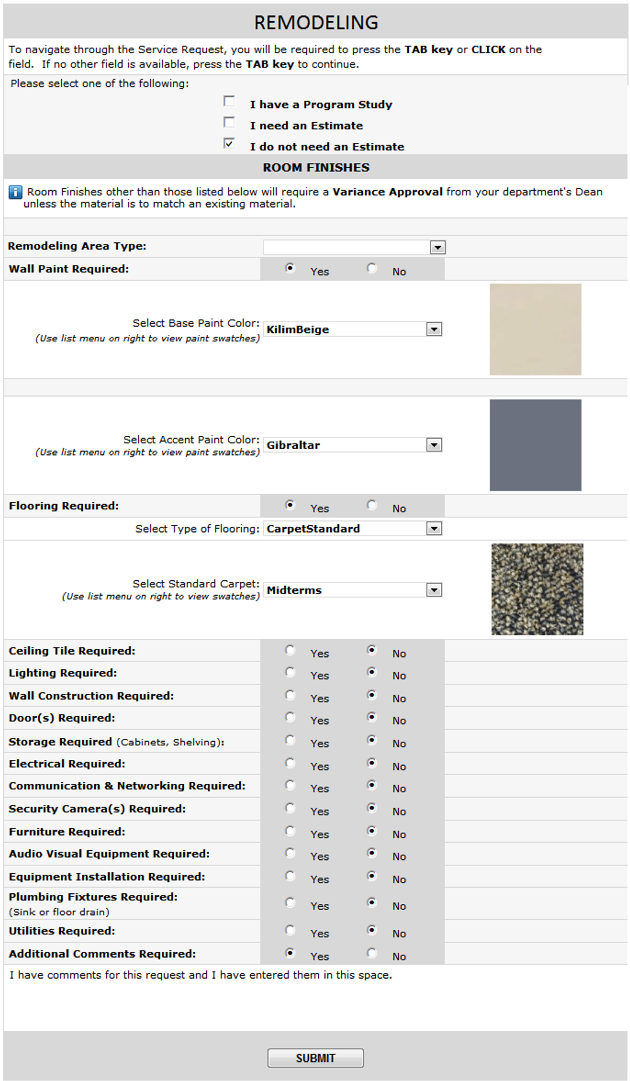
Task: Set Lighting Required to Yes
Action: point(291,673)
